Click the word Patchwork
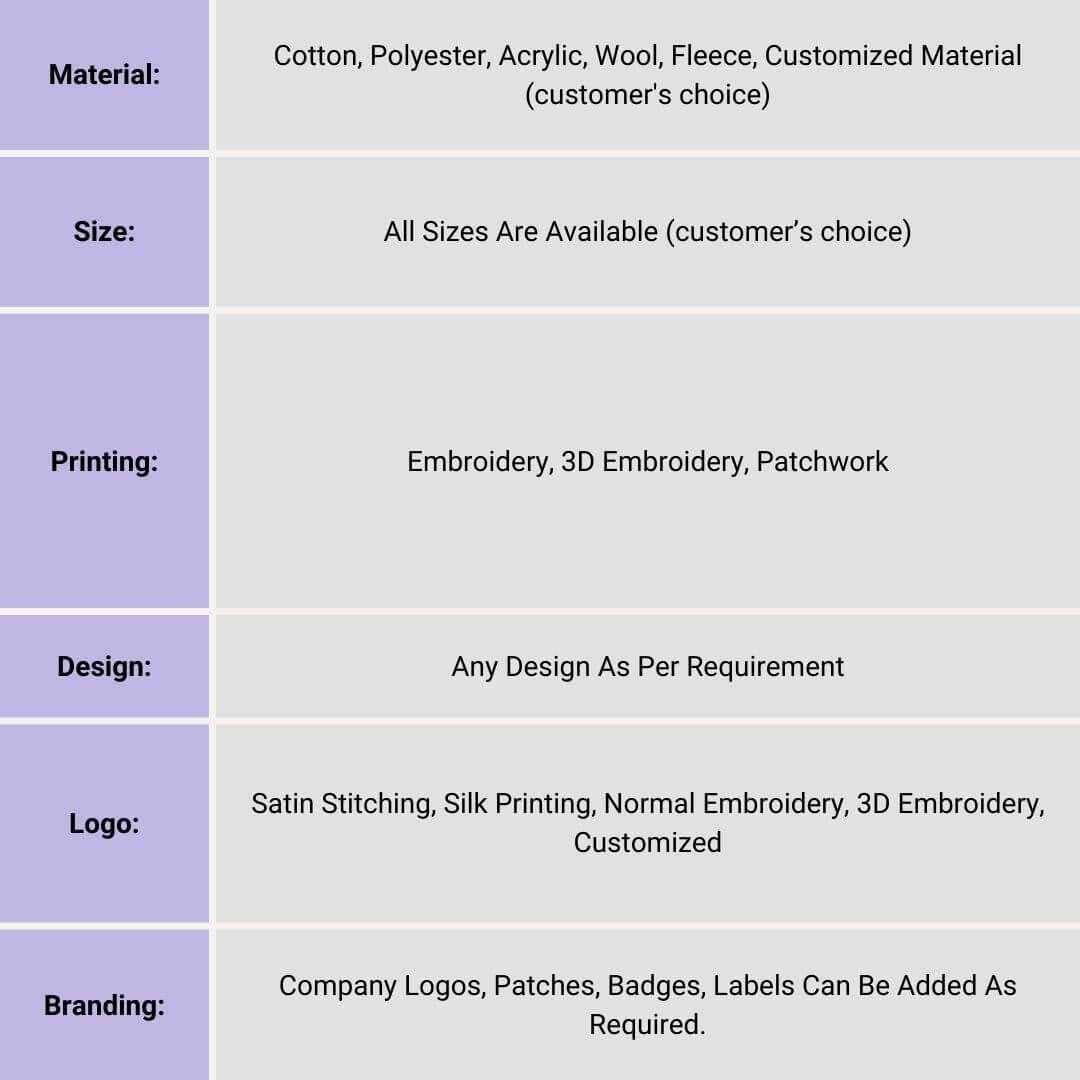 [x=822, y=462]
